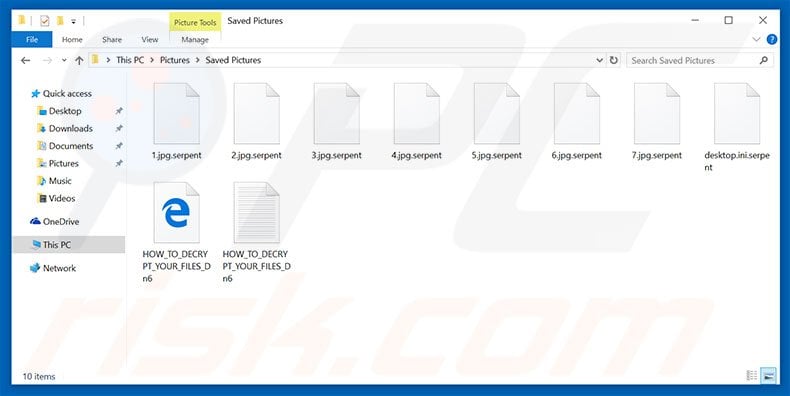Select the Edge HTML HOW_TO_DECRYPT file icon
This screenshot has height=396, width=790.
[176, 213]
